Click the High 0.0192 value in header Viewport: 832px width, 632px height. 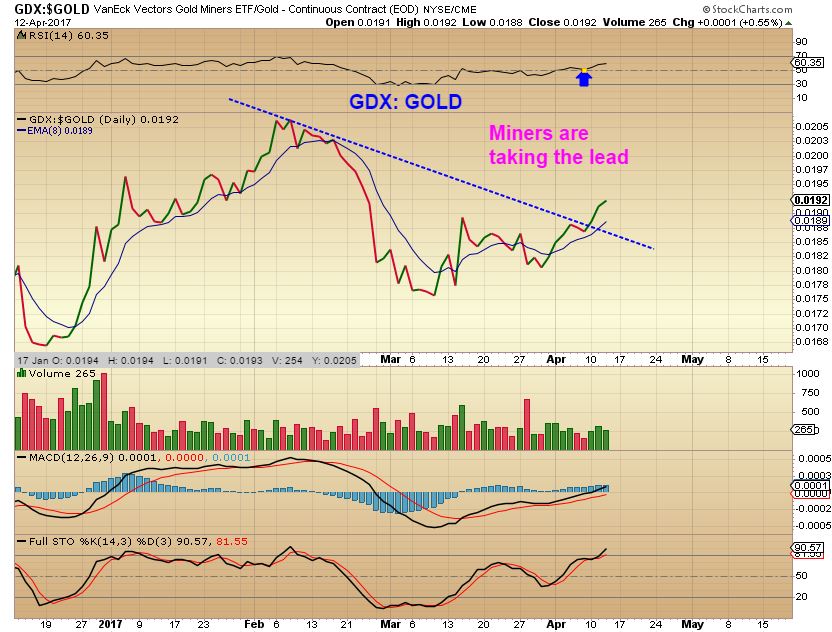(x=426, y=22)
